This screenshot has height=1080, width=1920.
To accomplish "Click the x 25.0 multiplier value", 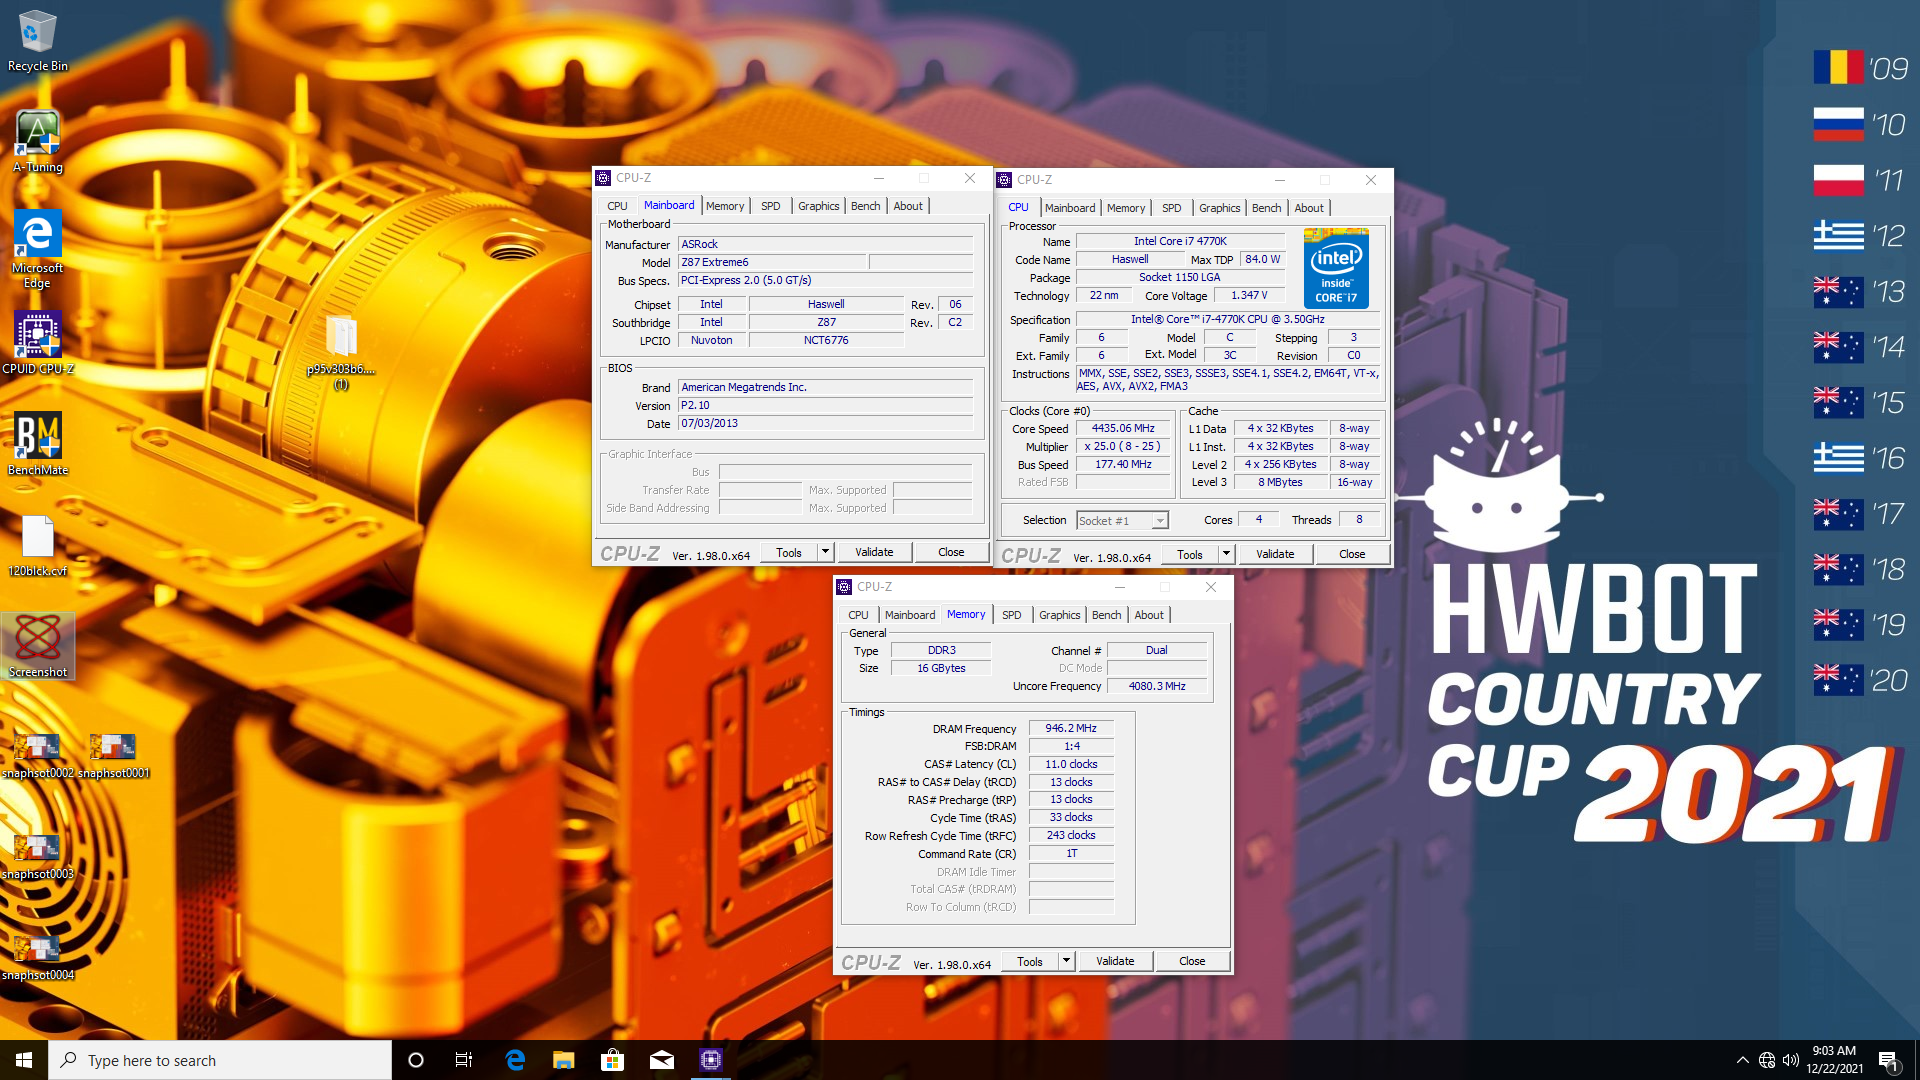I will coord(1123,446).
